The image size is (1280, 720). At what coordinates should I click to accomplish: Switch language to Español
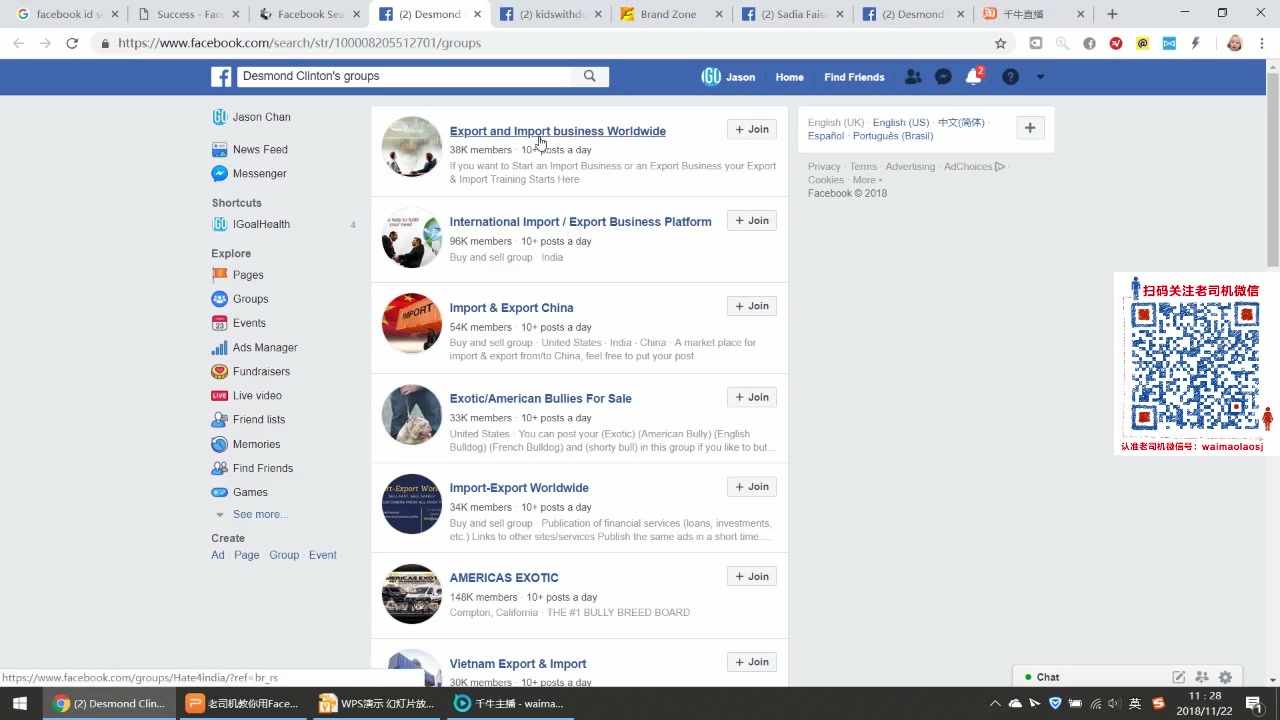point(826,136)
